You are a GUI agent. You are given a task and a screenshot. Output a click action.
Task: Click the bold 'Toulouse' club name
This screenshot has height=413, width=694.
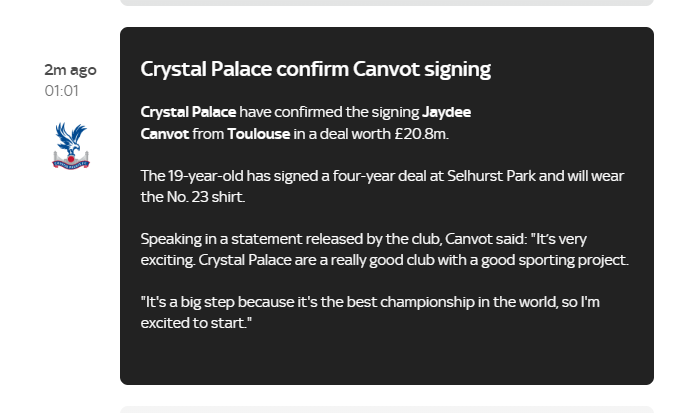(x=258, y=134)
